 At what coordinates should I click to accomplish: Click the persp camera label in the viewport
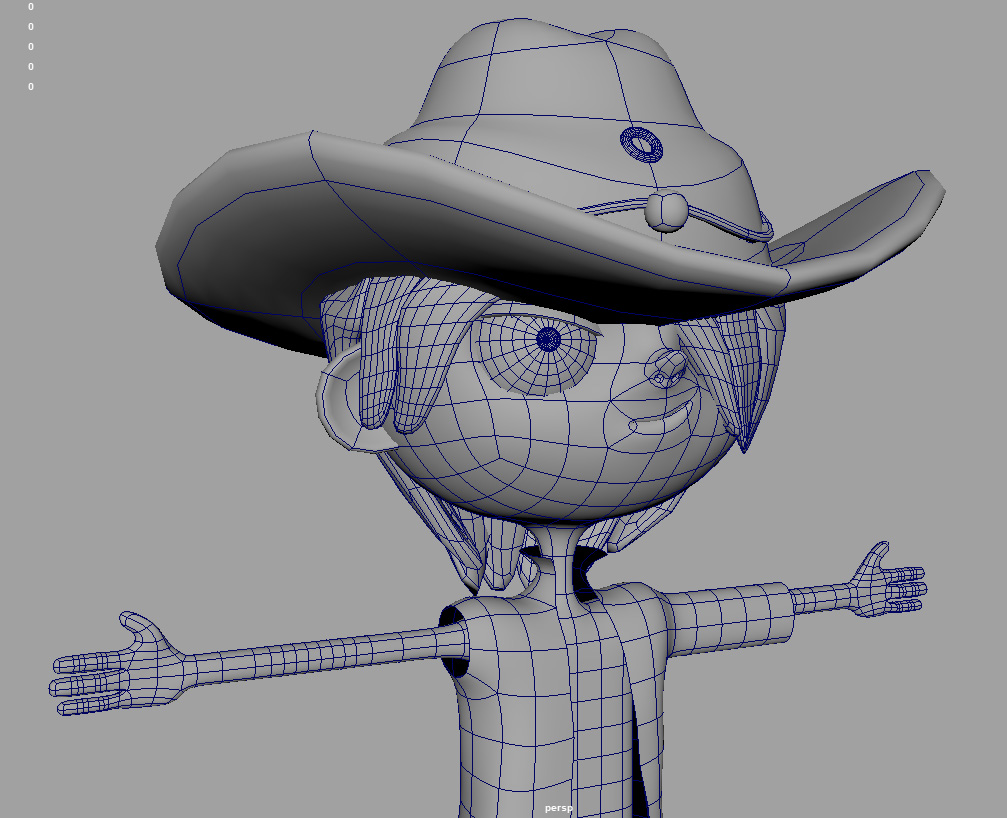click(x=559, y=808)
